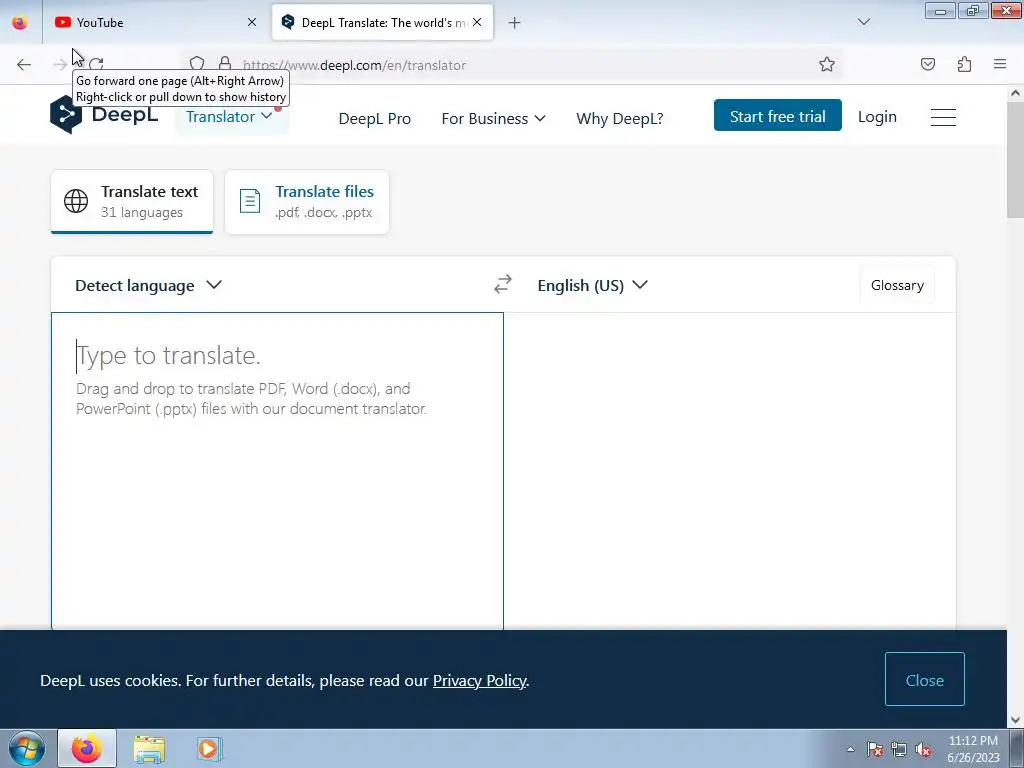The image size is (1024, 768).
Task: Open the Detect language dropdown
Action: 148,285
